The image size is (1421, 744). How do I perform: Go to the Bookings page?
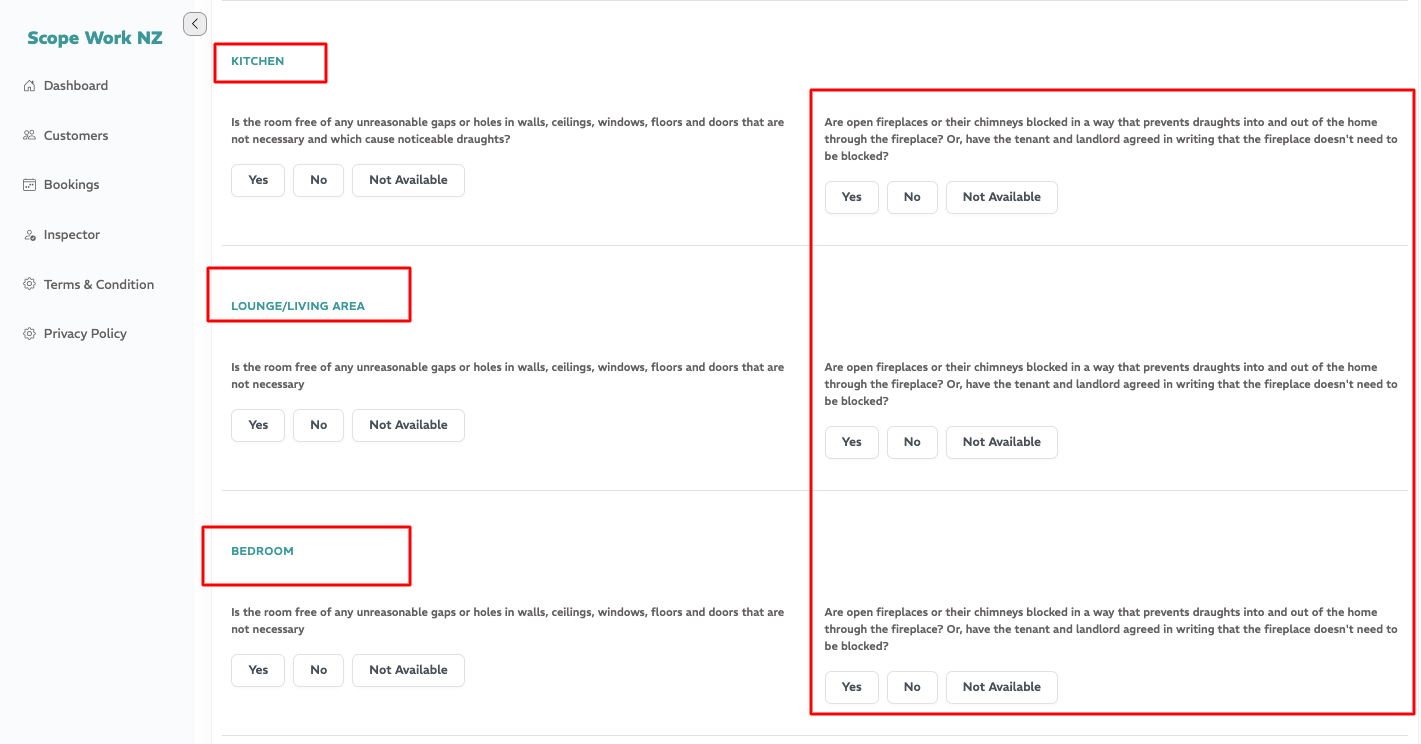(72, 185)
